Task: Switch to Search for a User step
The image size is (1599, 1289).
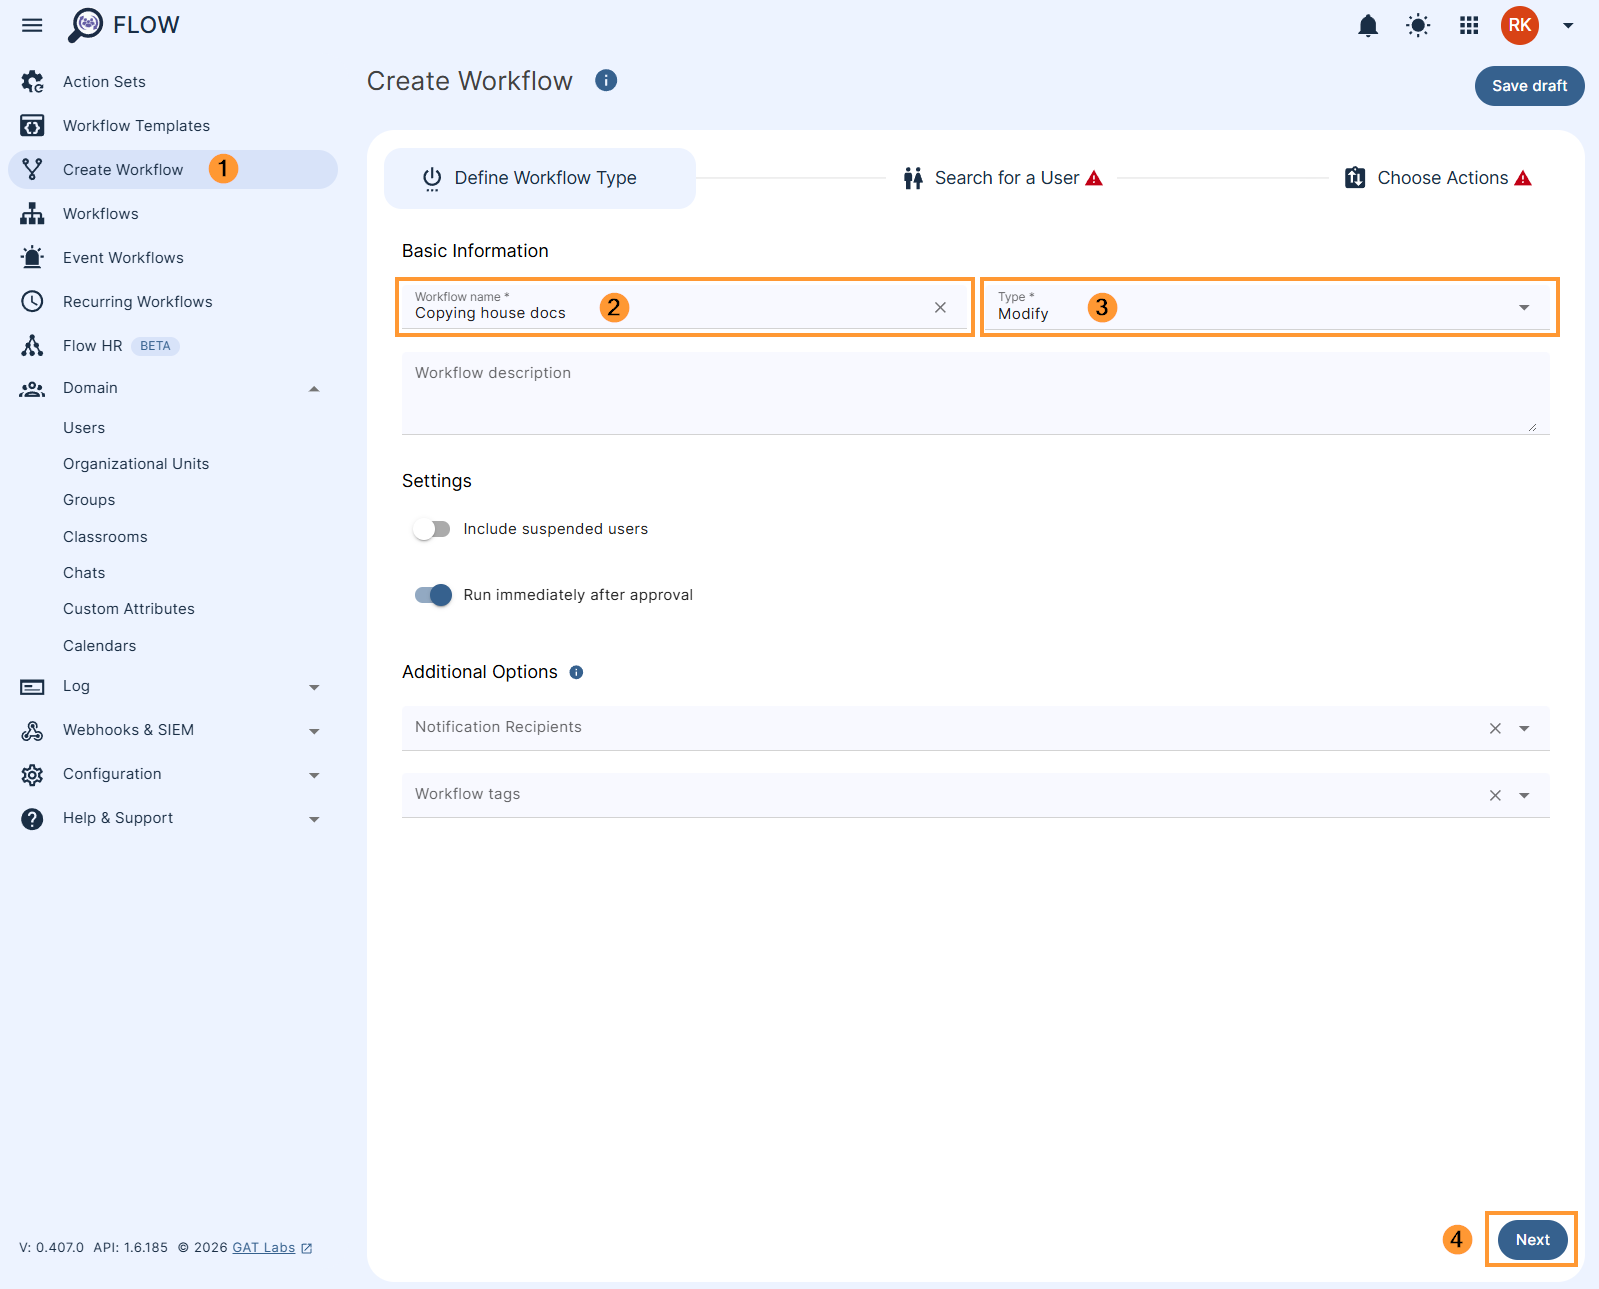Action: coord(1003,179)
